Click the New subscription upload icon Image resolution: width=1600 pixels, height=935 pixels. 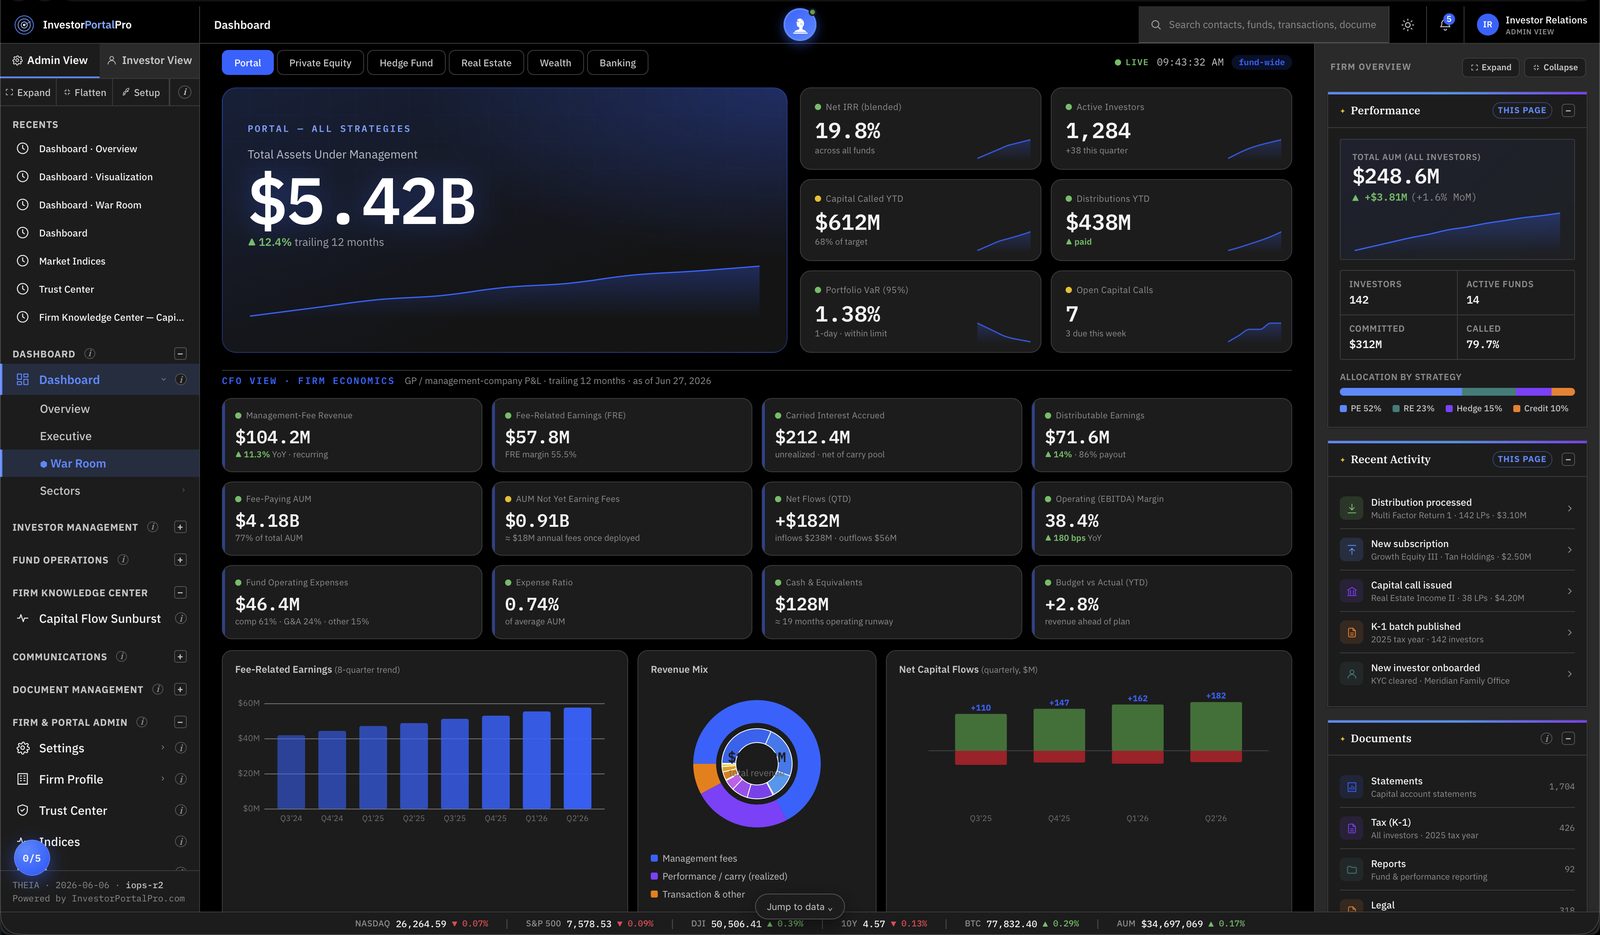[1352, 550]
